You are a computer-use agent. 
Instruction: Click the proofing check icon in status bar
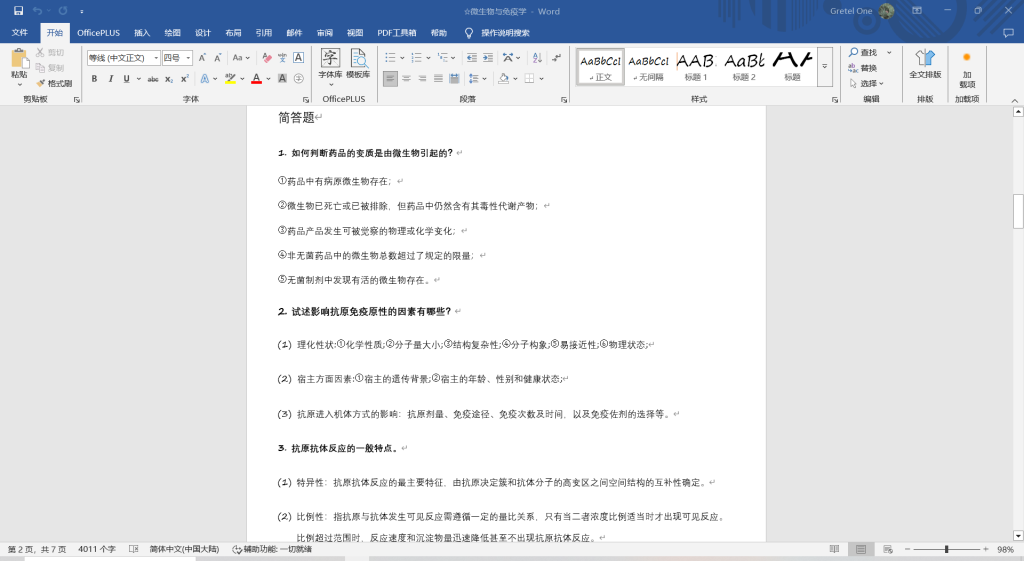[133, 549]
